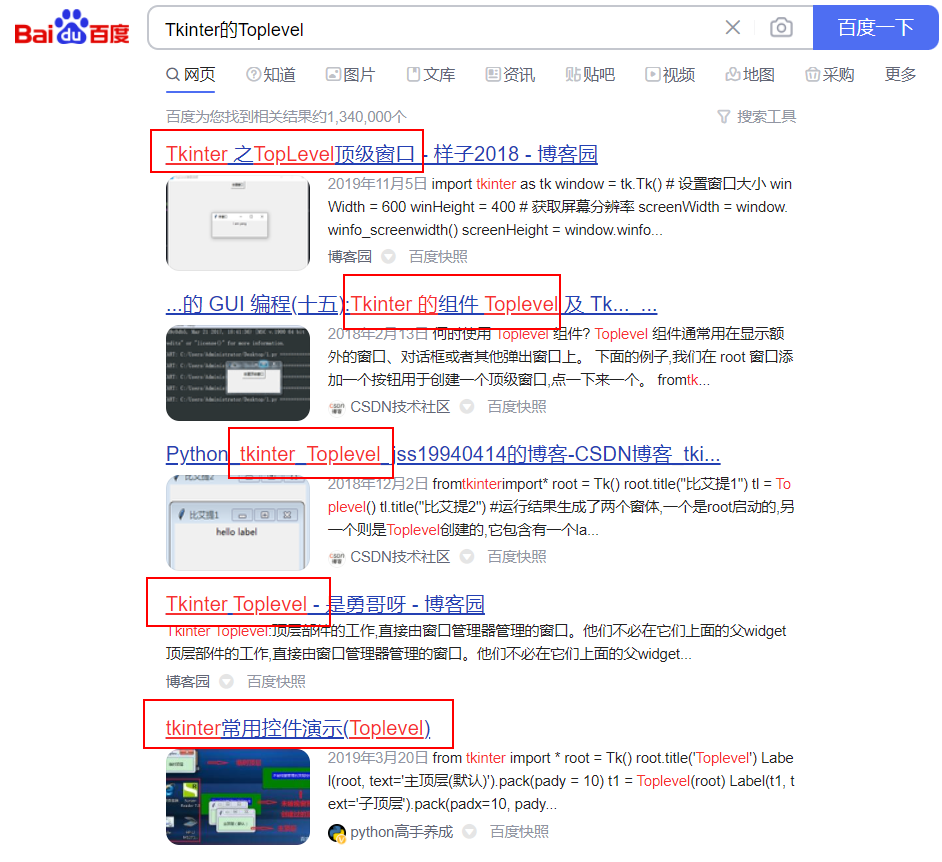Open result Python_tkinter_Toplevel_jss19940414的博客
Viewport: 942px width, 862px height.
(443, 454)
